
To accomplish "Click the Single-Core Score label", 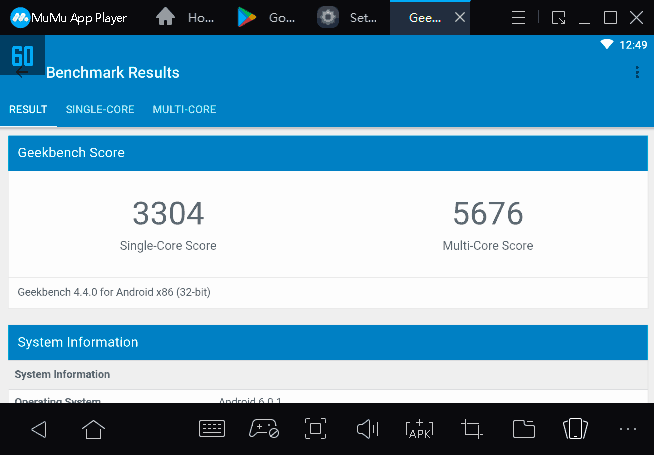I will (168, 246).
